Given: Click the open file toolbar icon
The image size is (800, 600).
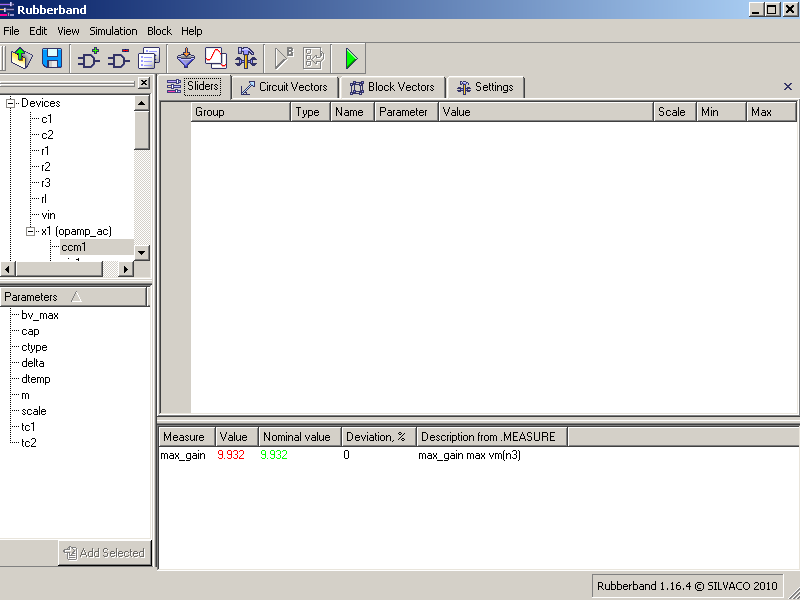Looking at the screenshot, I should pos(22,58).
